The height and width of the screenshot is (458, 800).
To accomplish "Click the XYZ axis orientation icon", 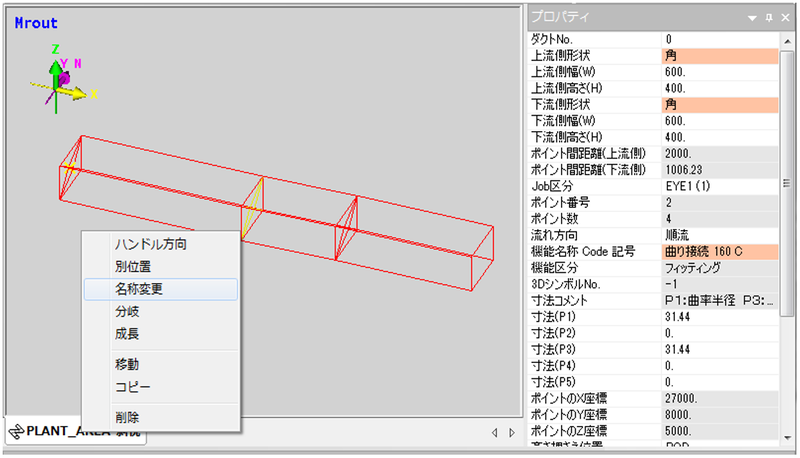I will tap(62, 76).
